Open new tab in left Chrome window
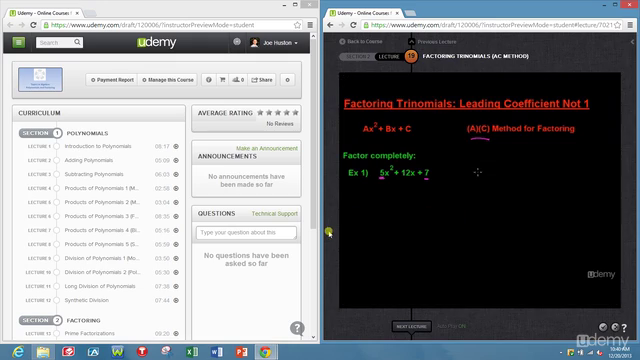Image resolution: width=640 pixels, height=360 pixels. point(90,13)
